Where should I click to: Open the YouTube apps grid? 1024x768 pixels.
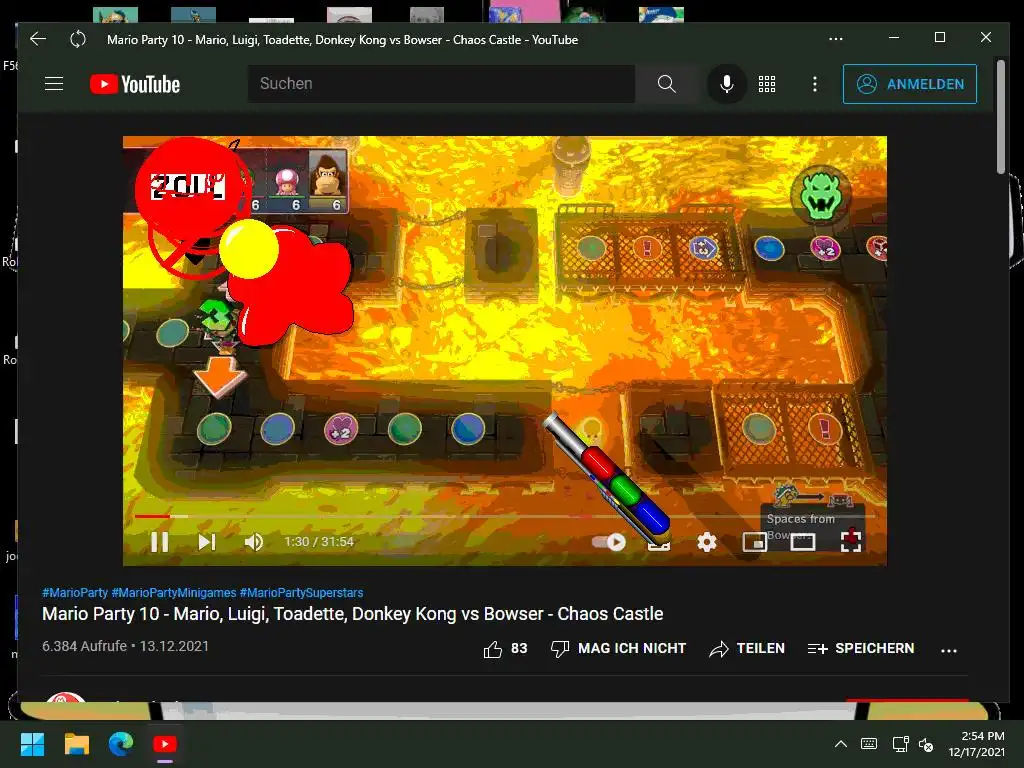pos(767,84)
